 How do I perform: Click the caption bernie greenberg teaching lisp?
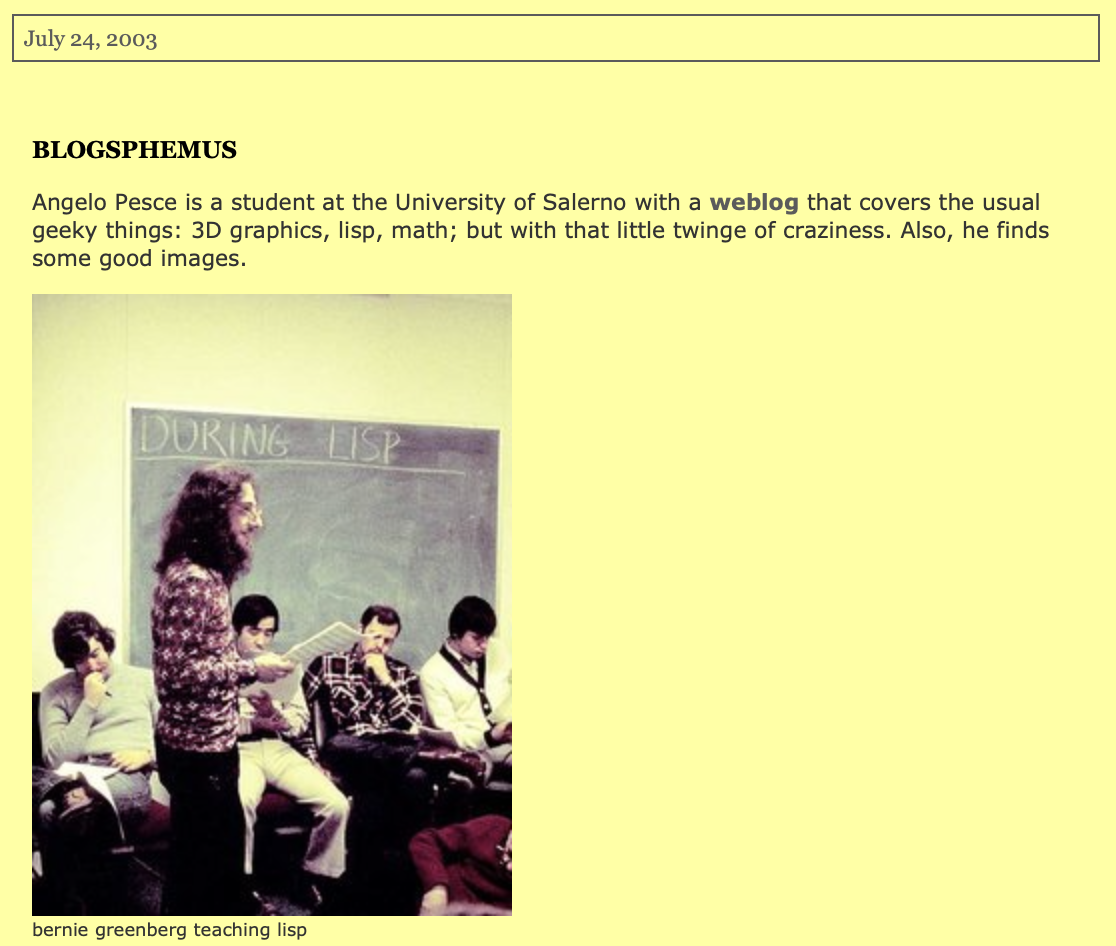coord(169,930)
